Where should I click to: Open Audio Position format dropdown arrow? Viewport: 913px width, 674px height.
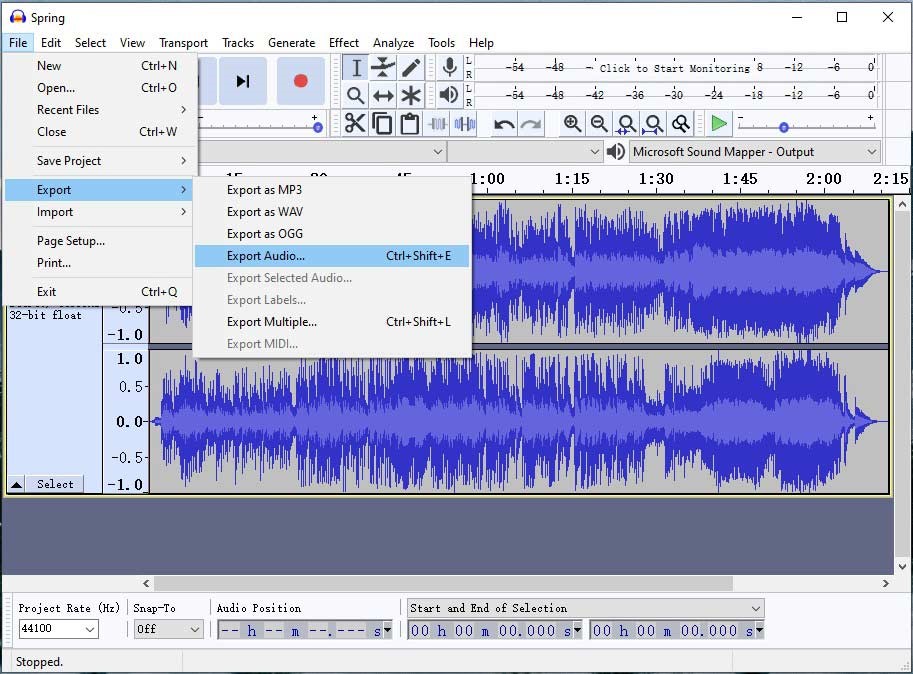pyautogui.click(x=387, y=630)
